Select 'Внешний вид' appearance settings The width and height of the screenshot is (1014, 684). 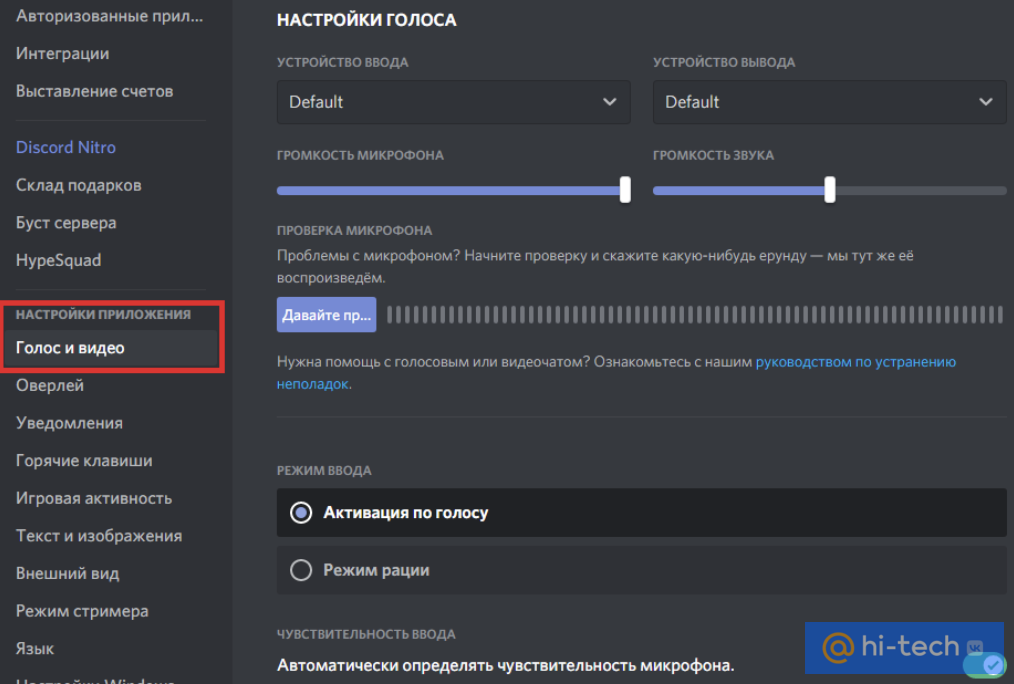click(x=67, y=573)
